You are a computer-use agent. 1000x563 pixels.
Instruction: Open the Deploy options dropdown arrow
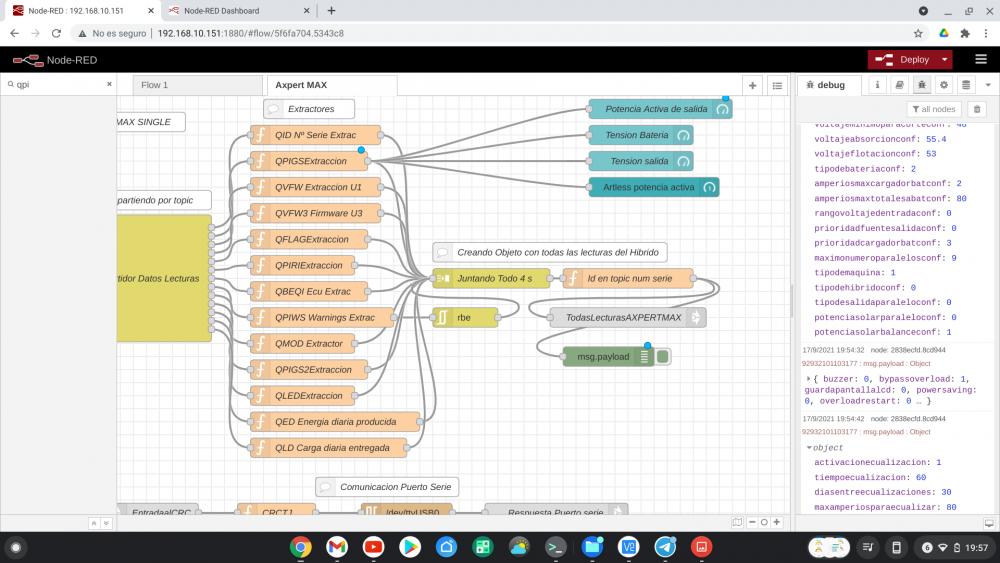pyautogui.click(x=945, y=59)
